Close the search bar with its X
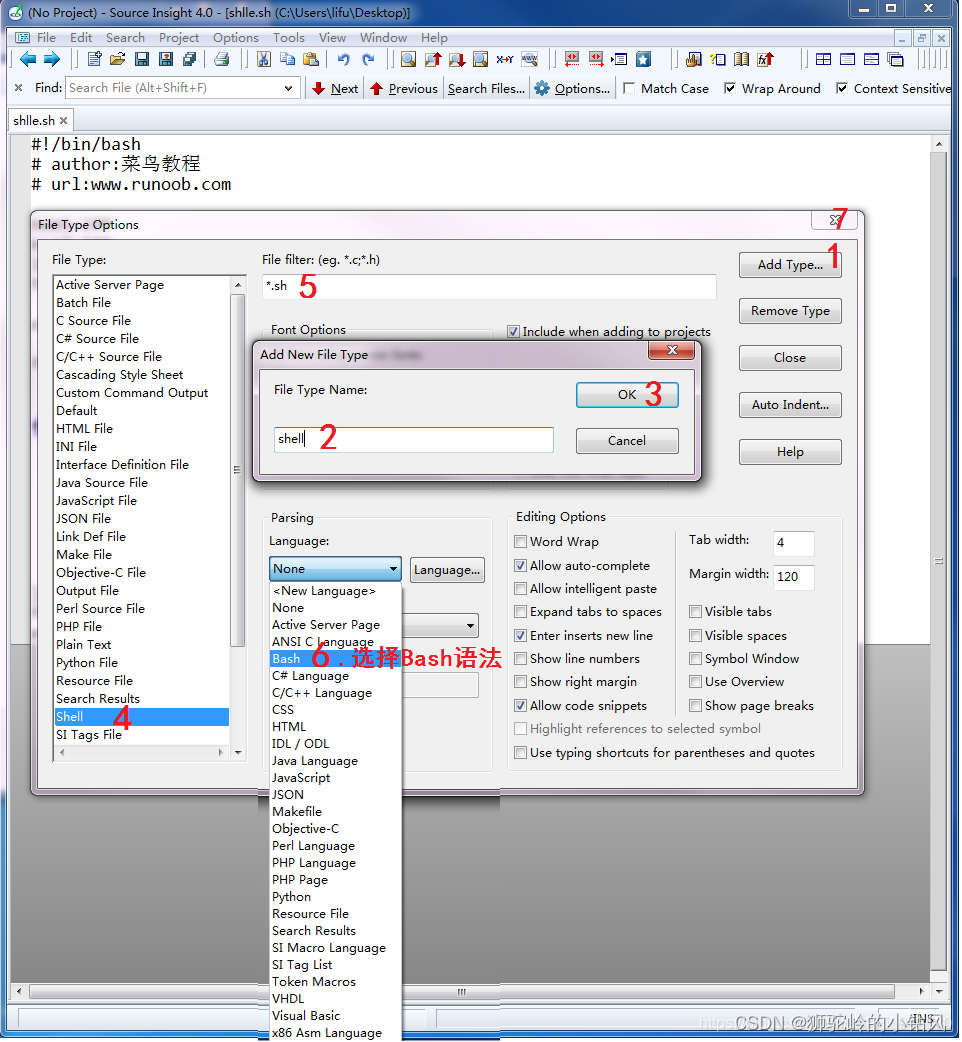The width and height of the screenshot is (962, 1042). coord(19,88)
